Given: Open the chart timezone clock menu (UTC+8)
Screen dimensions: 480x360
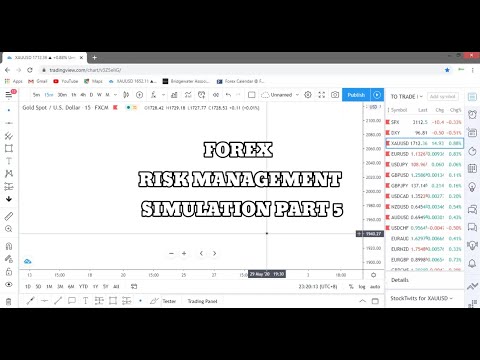Looking at the screenshot, I should [318, 286].
